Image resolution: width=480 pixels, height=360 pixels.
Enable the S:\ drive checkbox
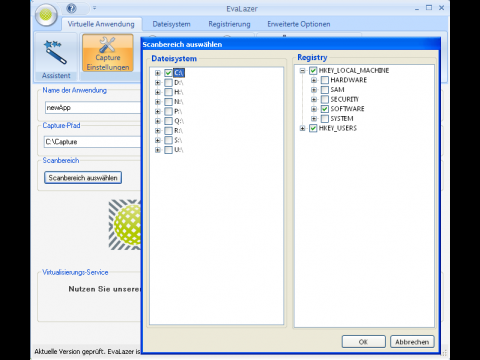click(x=168, y=140)
